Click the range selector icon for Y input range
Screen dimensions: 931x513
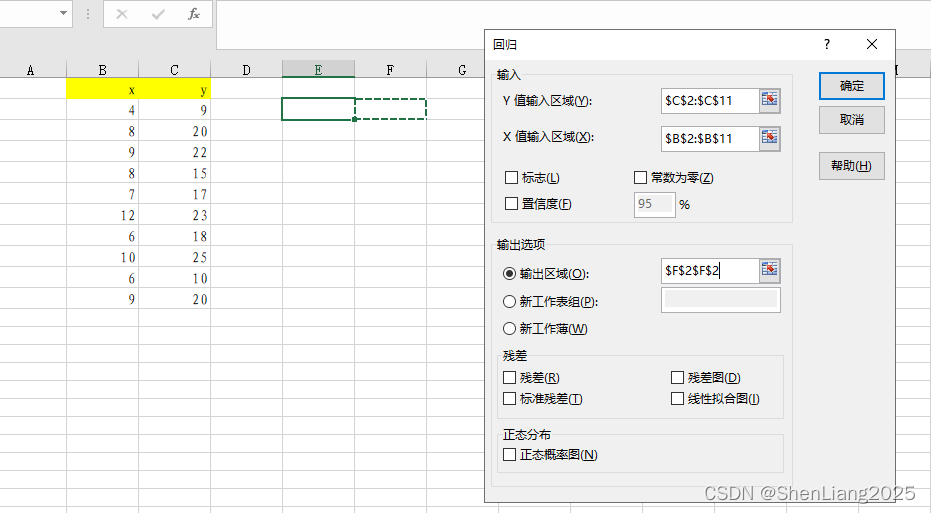coord(770,100)
